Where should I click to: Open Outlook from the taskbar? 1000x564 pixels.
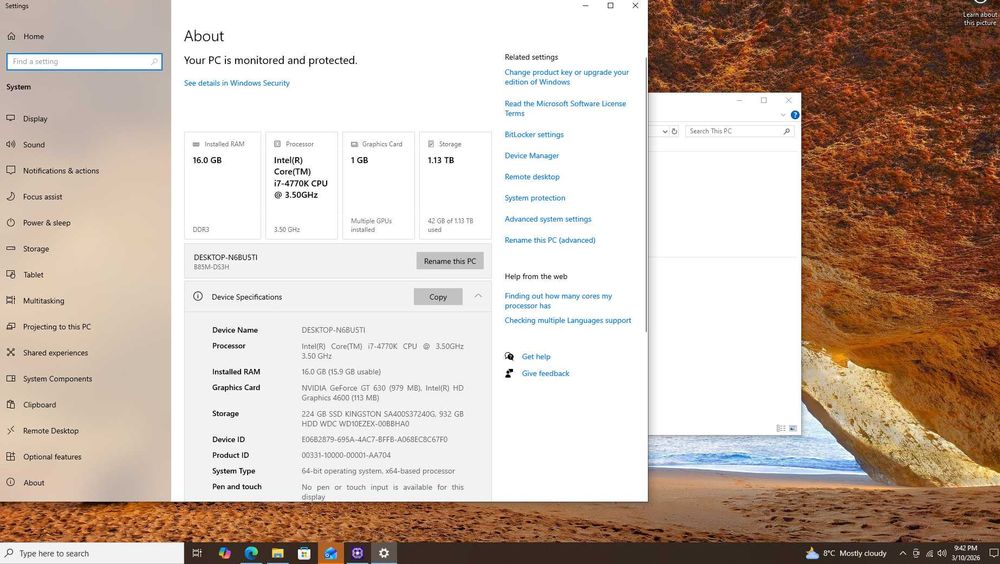[330, 553]
